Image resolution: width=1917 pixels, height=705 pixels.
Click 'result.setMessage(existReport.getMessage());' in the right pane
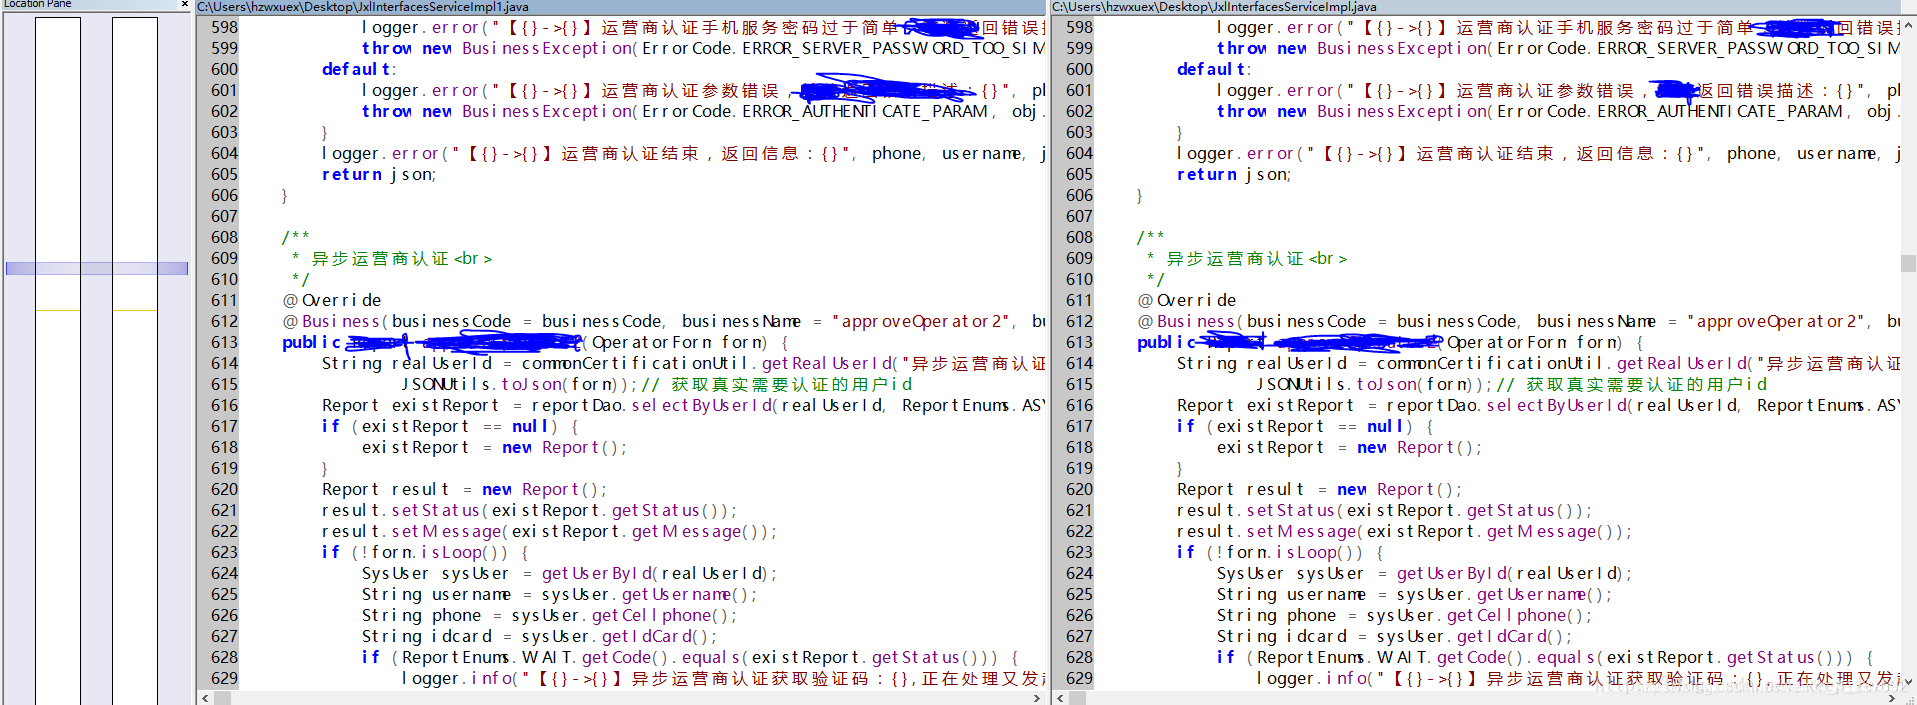point(1405,531)
